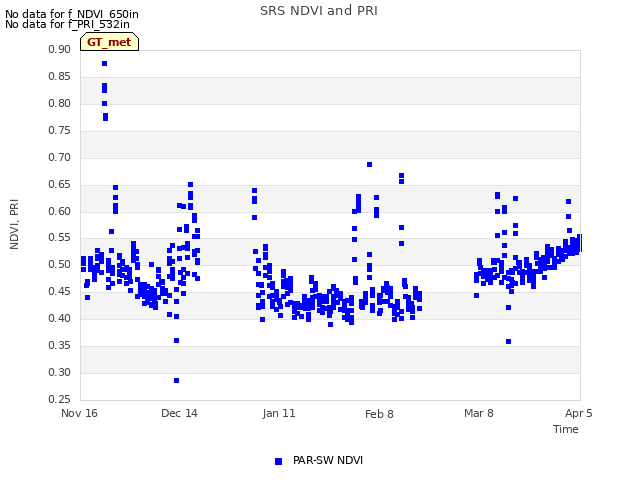Click the 0.35 y-axis tick label
Image resolution: width=640 pixels, height=480 pixels.
(x=60, y=345)
